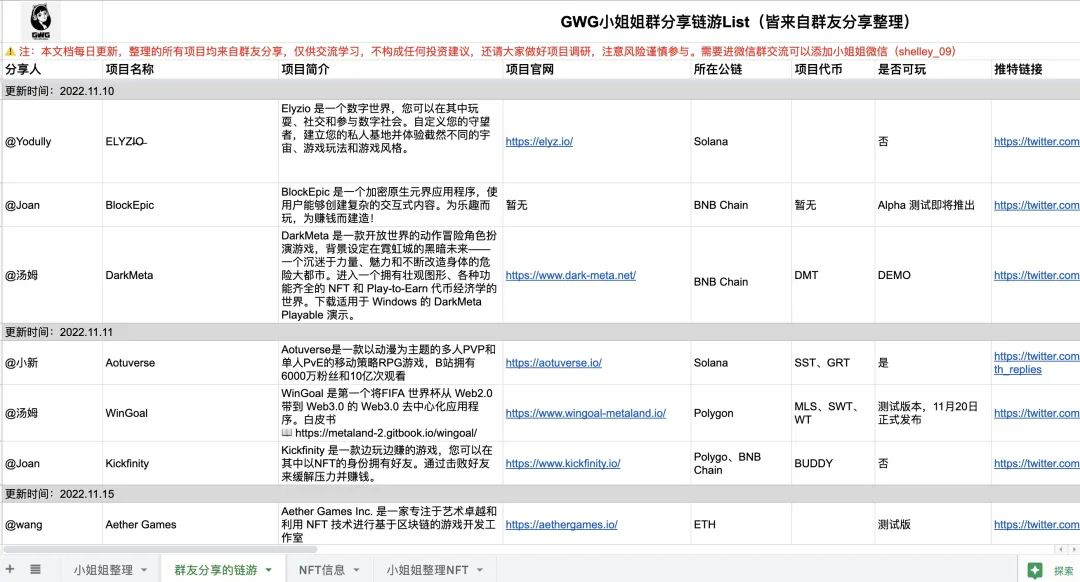1080x582 pixels.
Task: Open 小姐姐整理NFT tab dropdown arrow
Action: [479, 570]
